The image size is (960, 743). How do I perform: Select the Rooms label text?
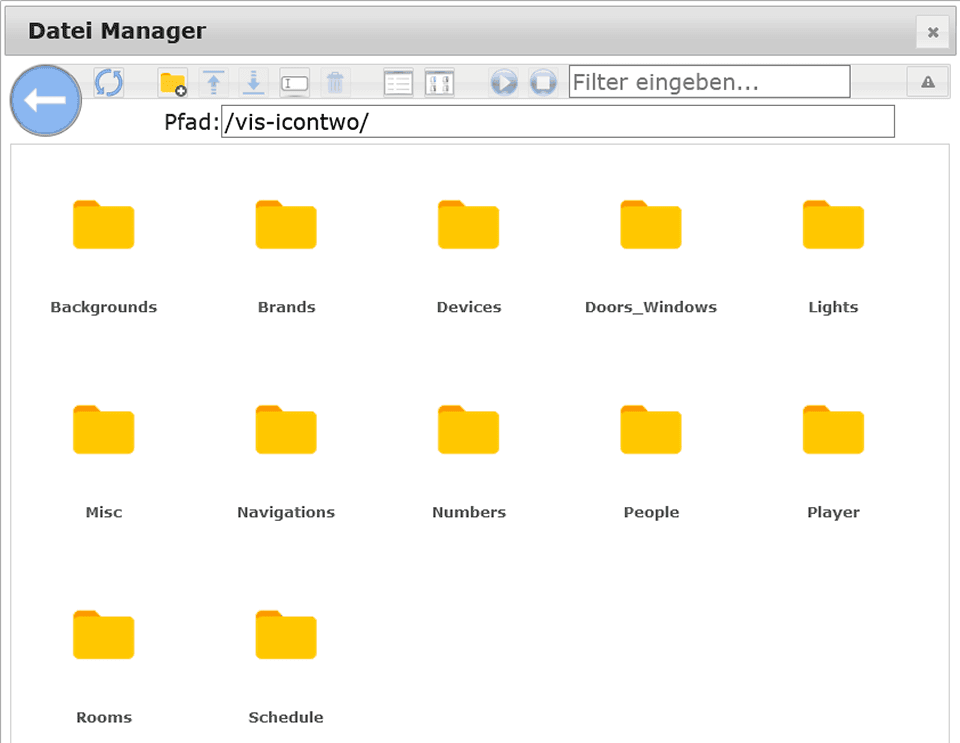pyautogui.click(x=104, y=717)
